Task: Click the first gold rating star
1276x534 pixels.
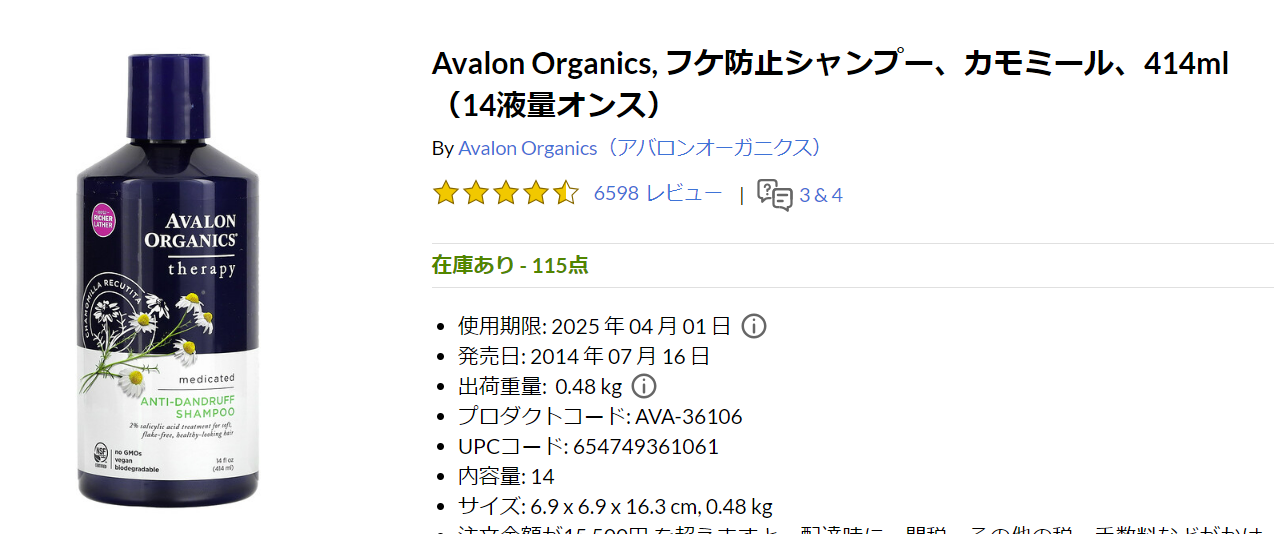Action: click(445, 193)
